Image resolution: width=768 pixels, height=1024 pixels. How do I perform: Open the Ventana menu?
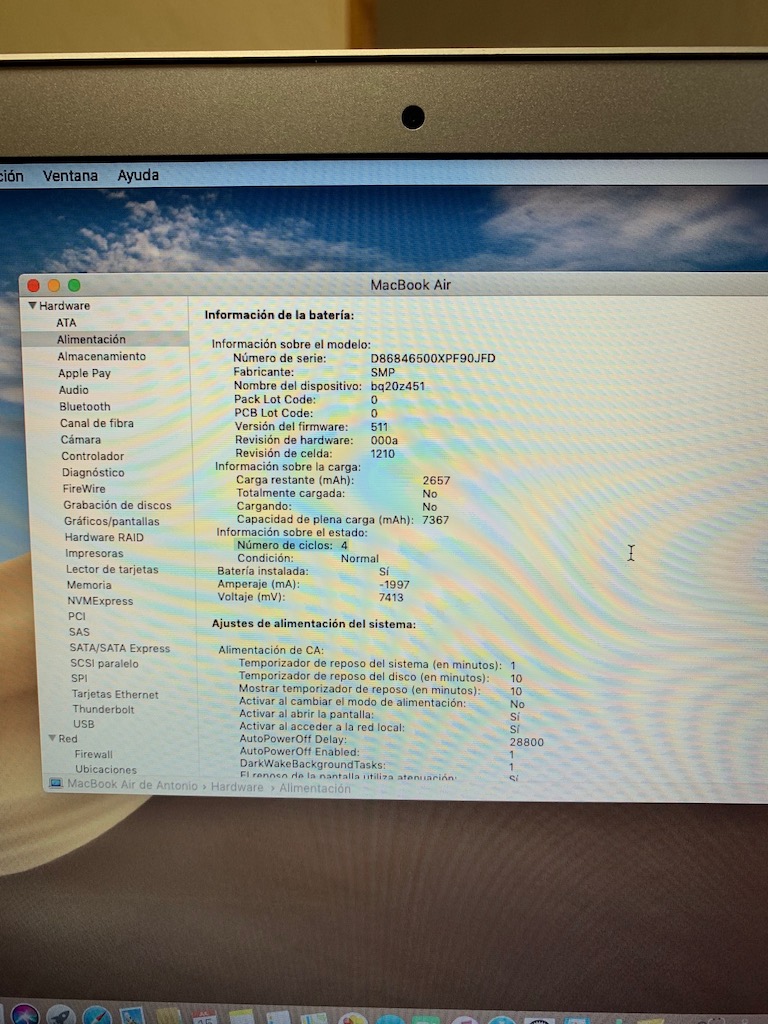coord(70,176)
